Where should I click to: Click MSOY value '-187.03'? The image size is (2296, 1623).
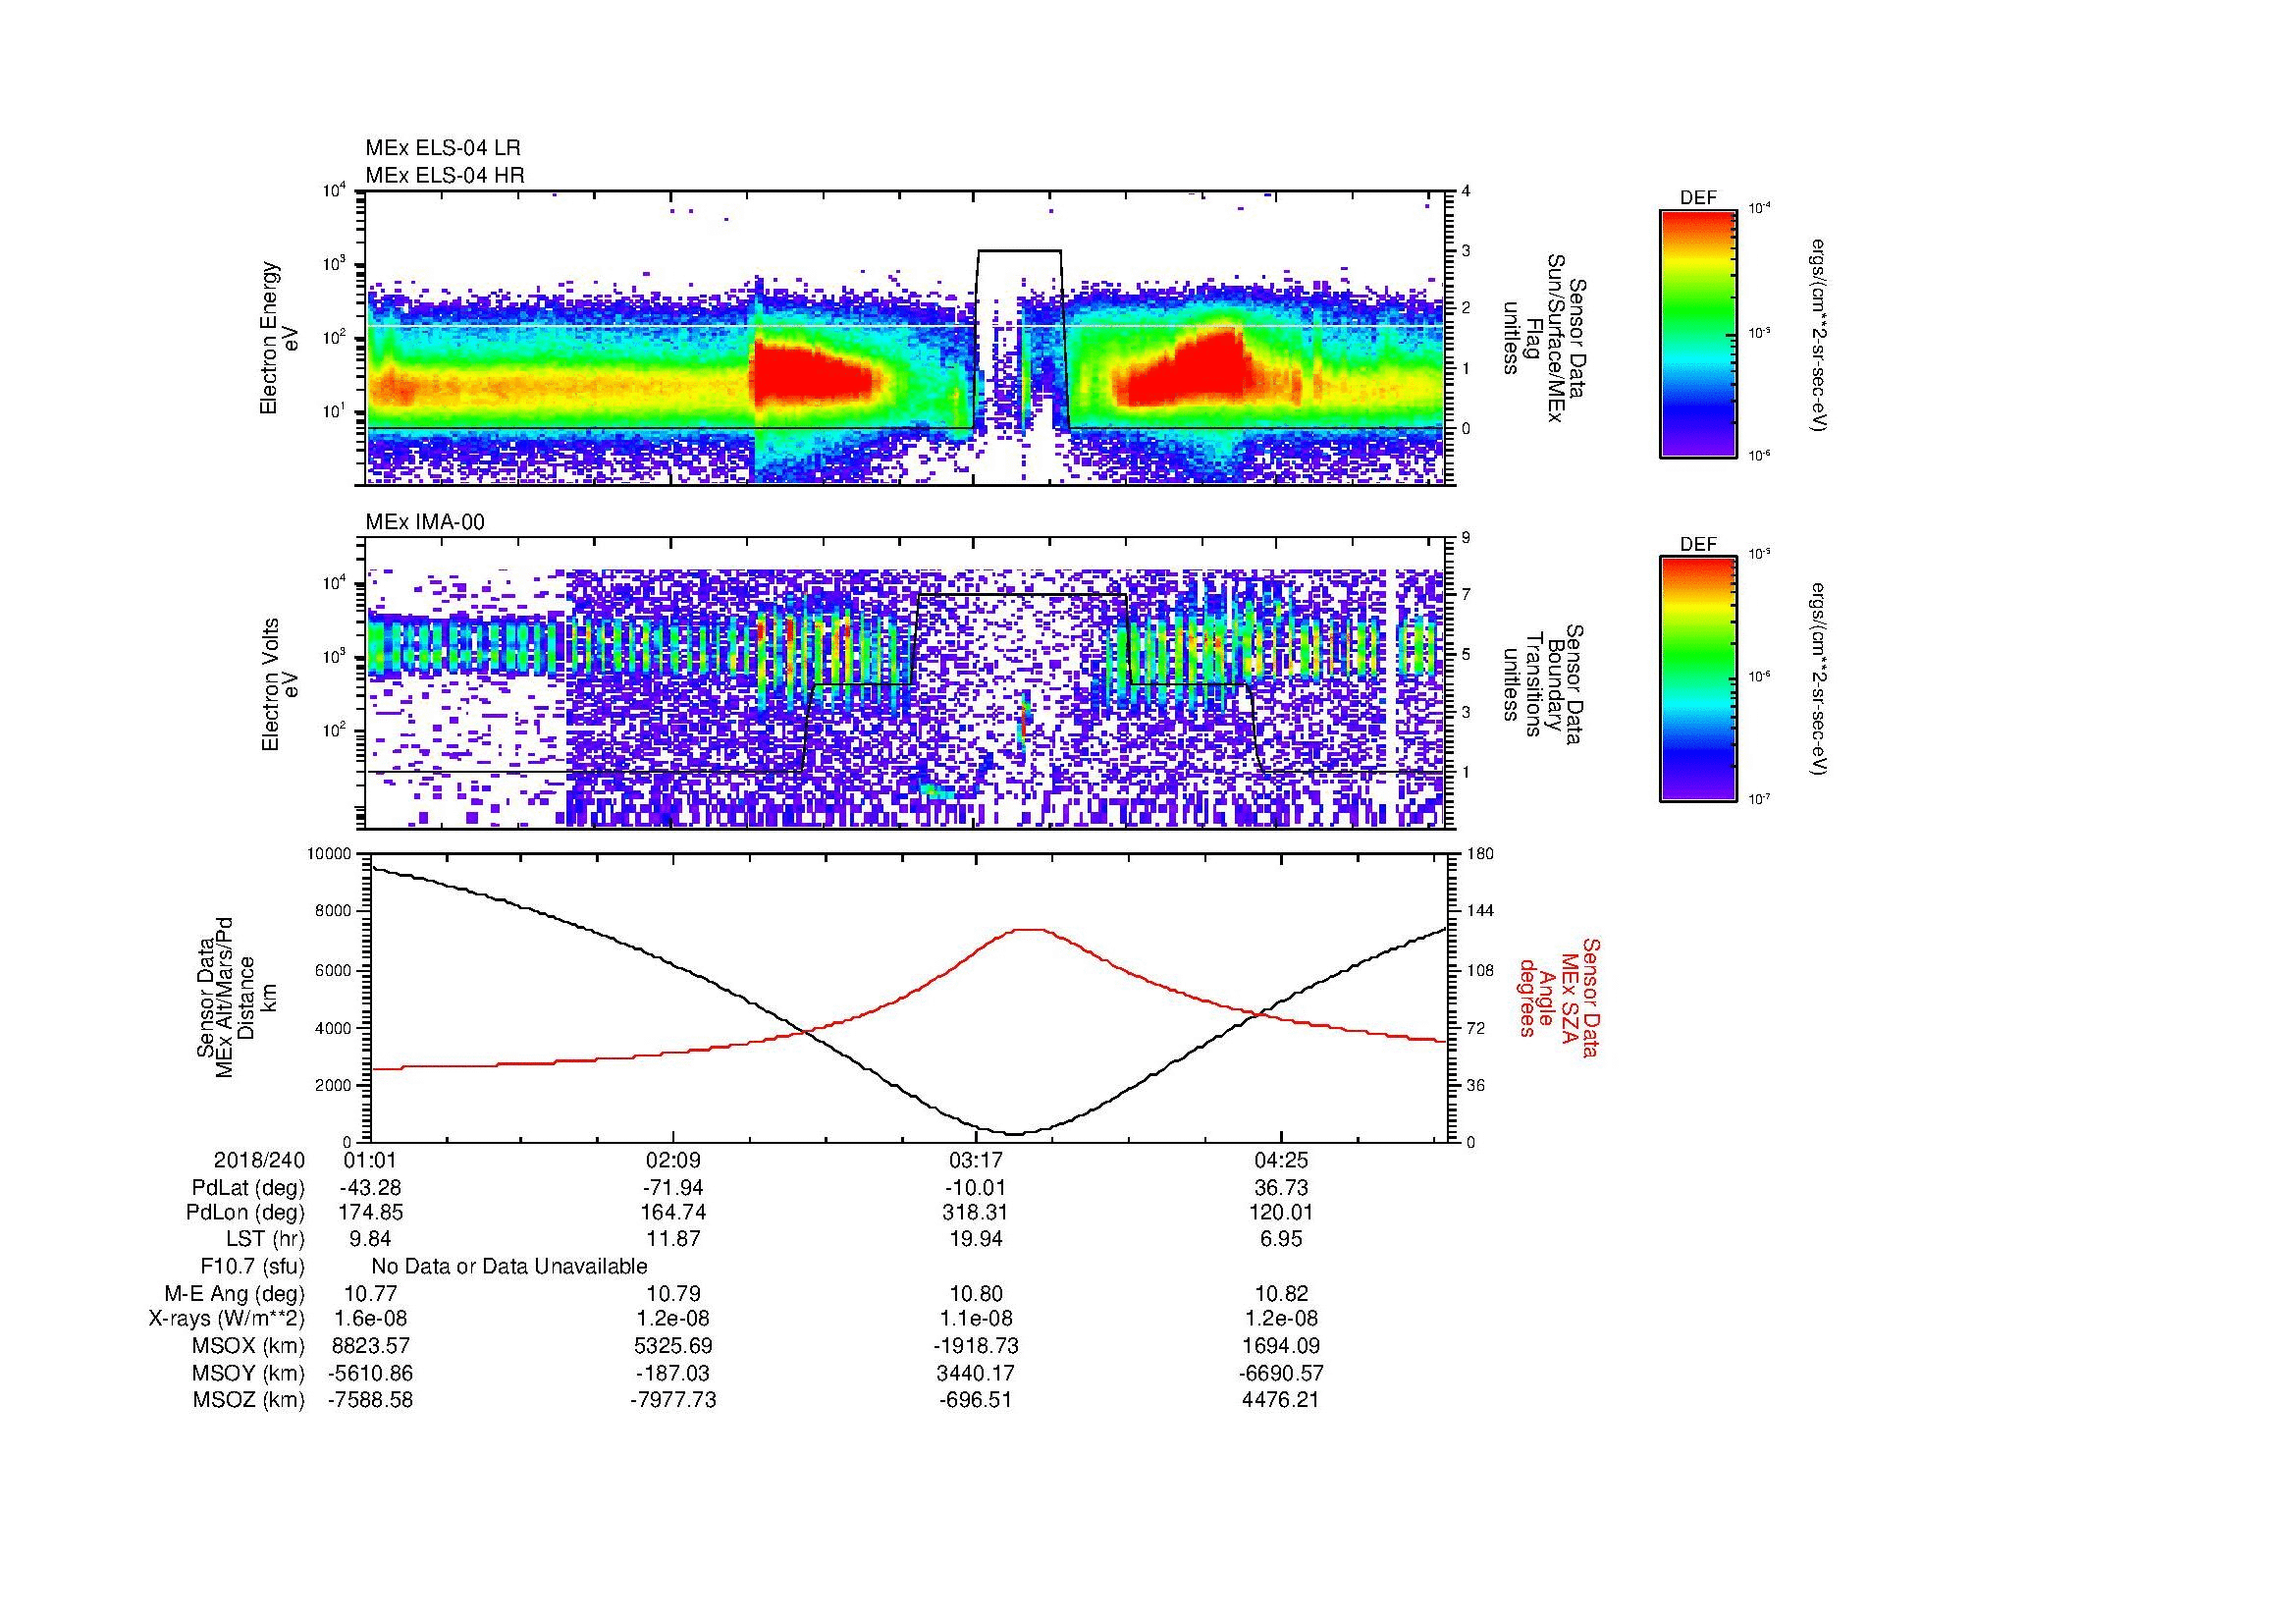pos(673,1373)
